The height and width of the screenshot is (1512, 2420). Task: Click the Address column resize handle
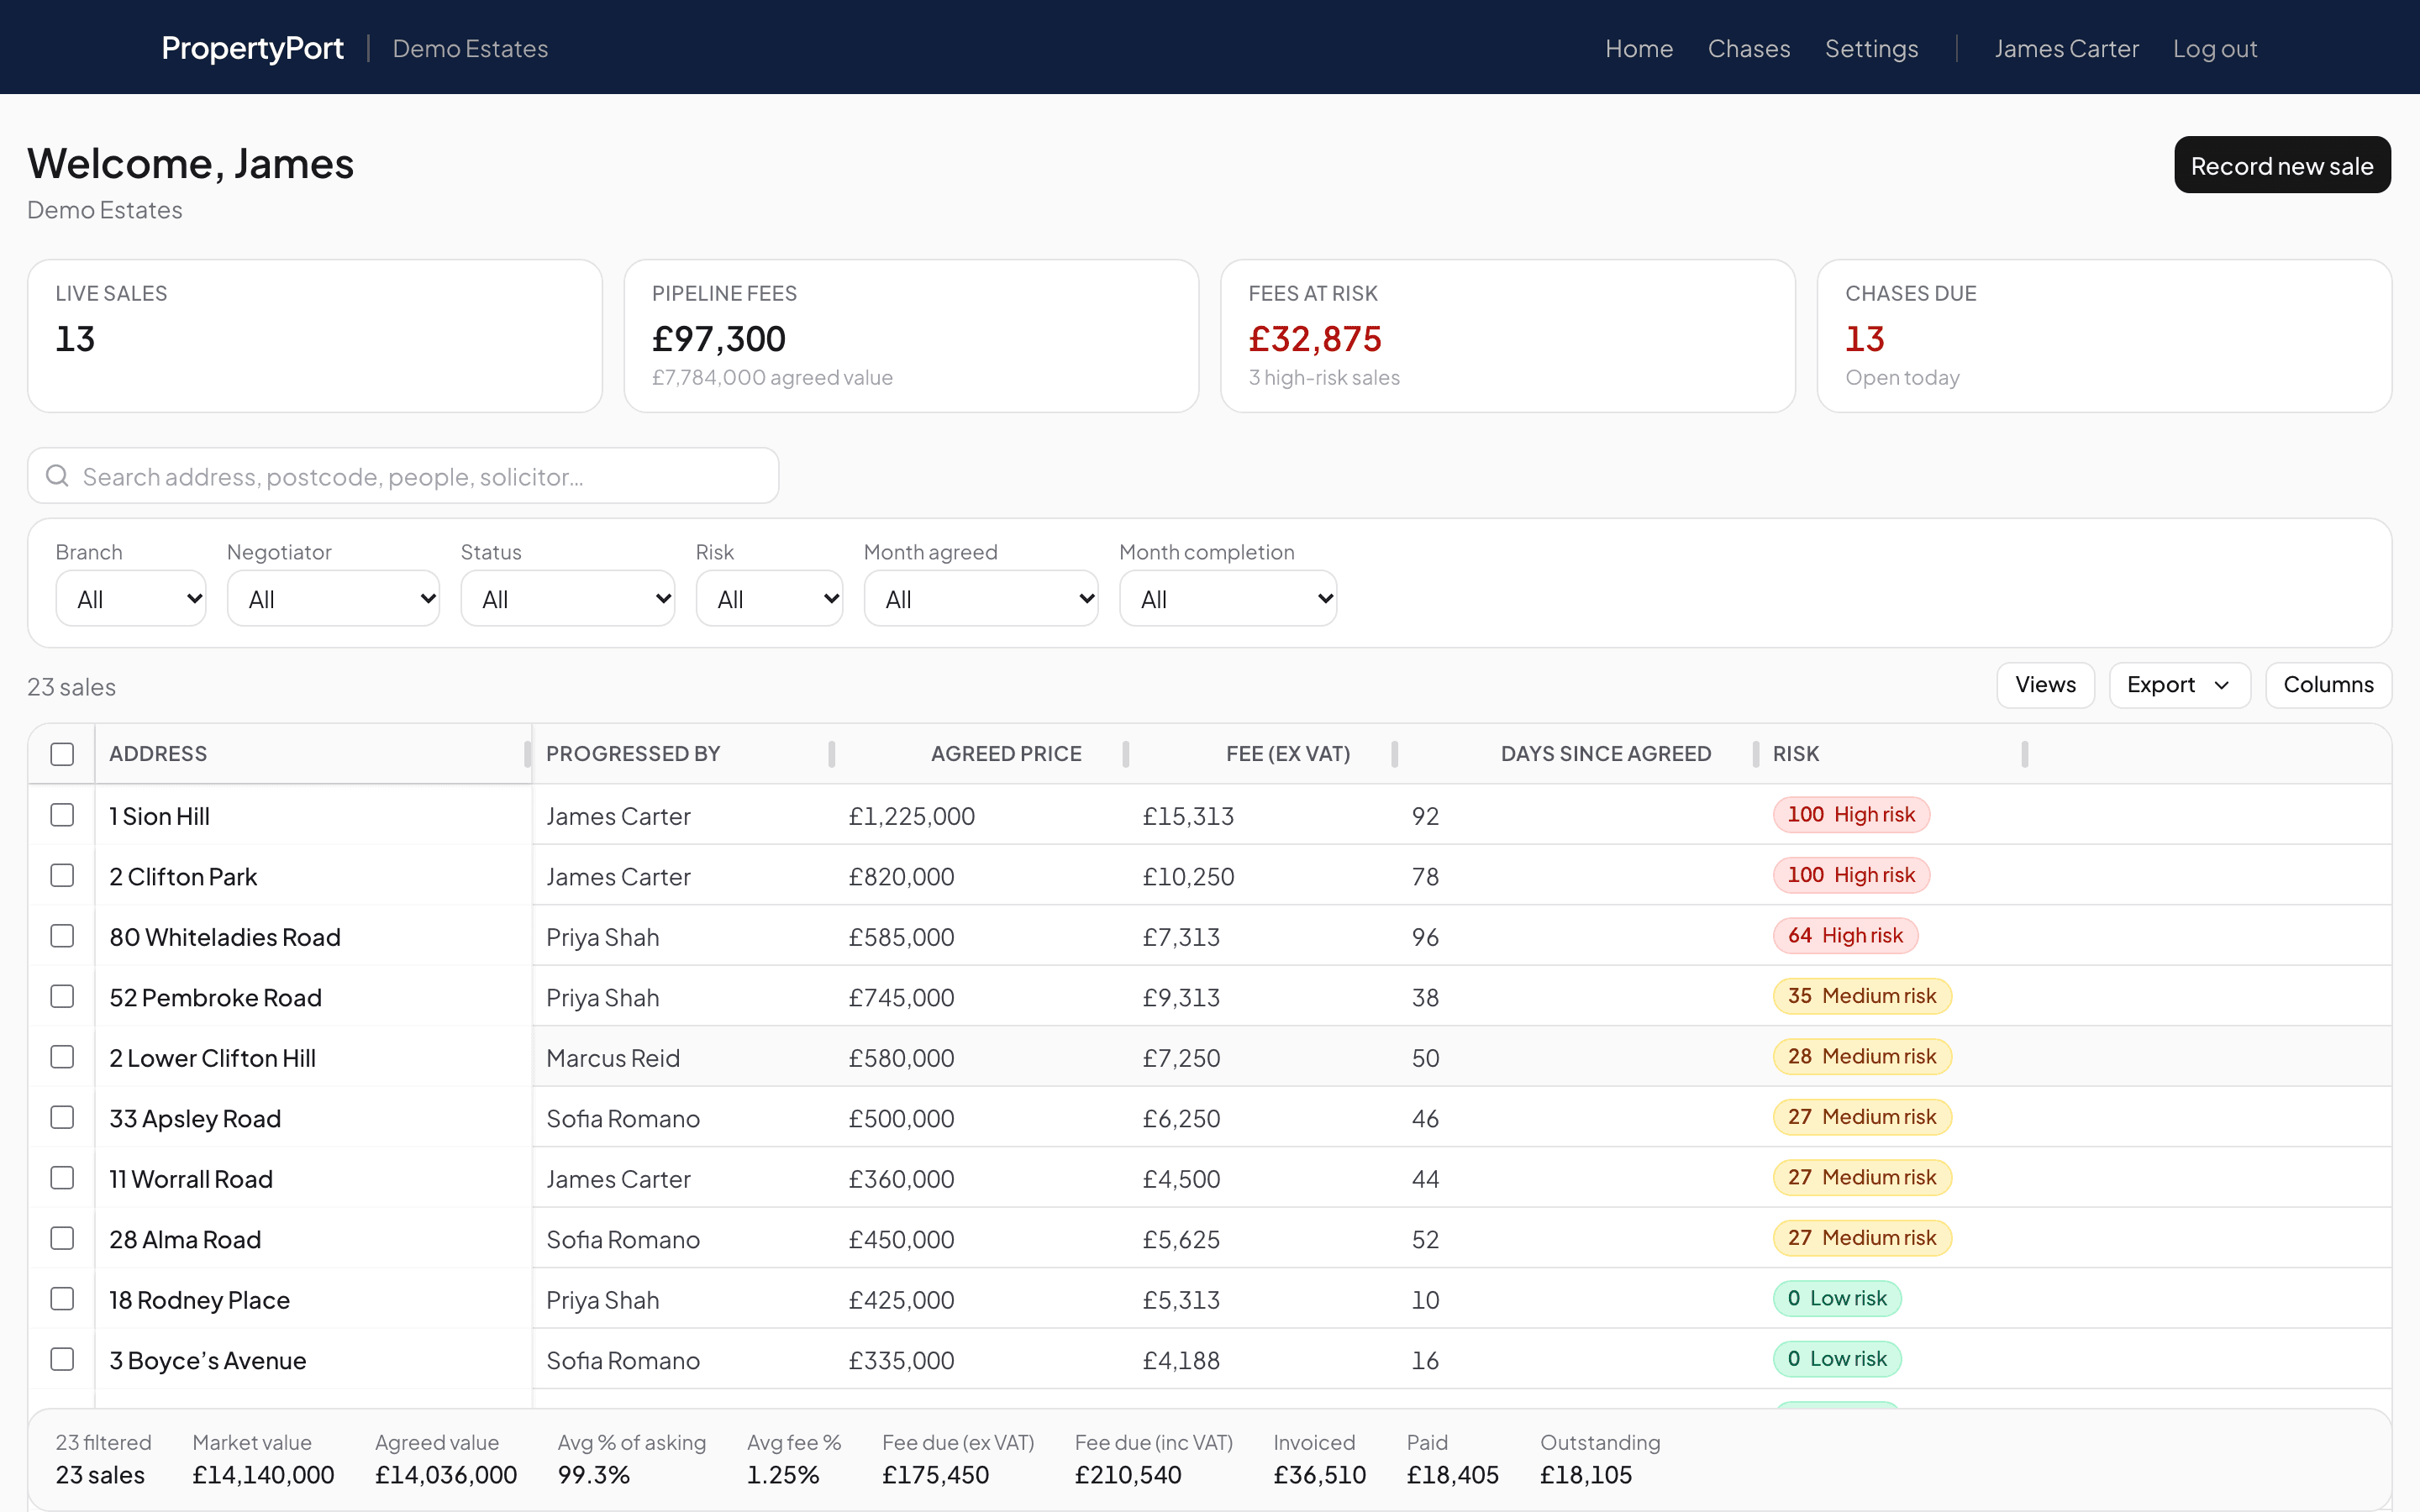tap(527, 754)
